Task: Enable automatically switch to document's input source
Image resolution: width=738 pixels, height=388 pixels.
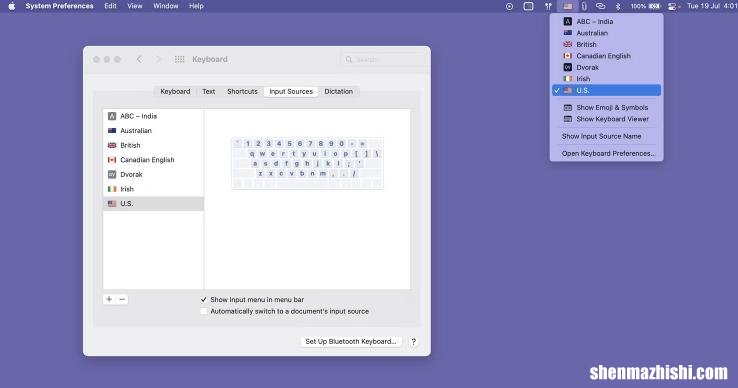Action: point(204,311)
